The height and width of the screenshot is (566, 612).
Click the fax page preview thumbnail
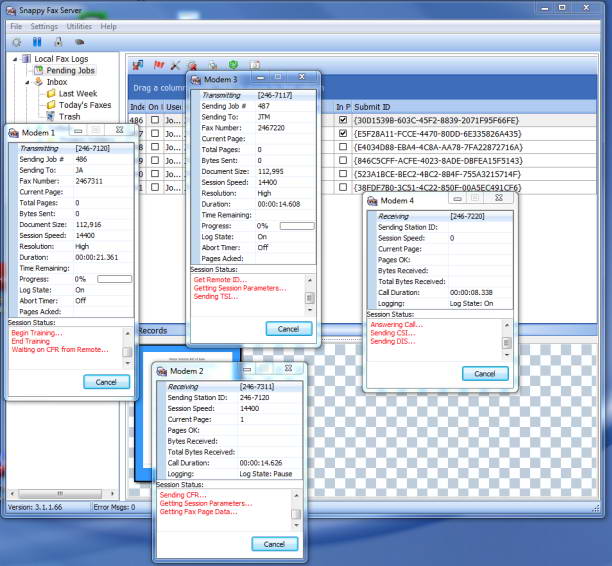click(x=188, y=415)
